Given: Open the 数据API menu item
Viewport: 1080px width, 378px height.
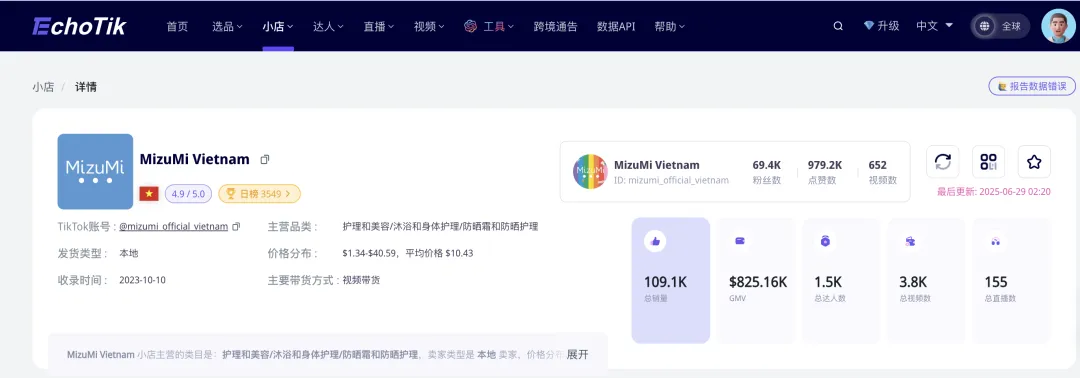Looking at the screenshot, I should pos(616,27).
